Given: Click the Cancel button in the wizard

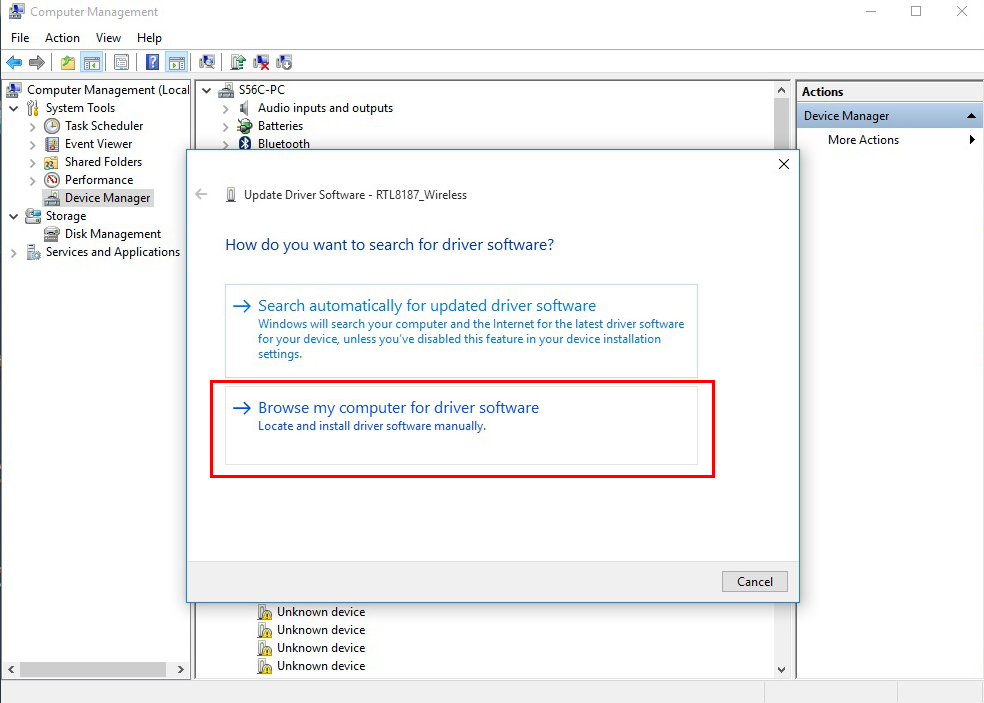Looking at the screenshot, I should point(754,581).
